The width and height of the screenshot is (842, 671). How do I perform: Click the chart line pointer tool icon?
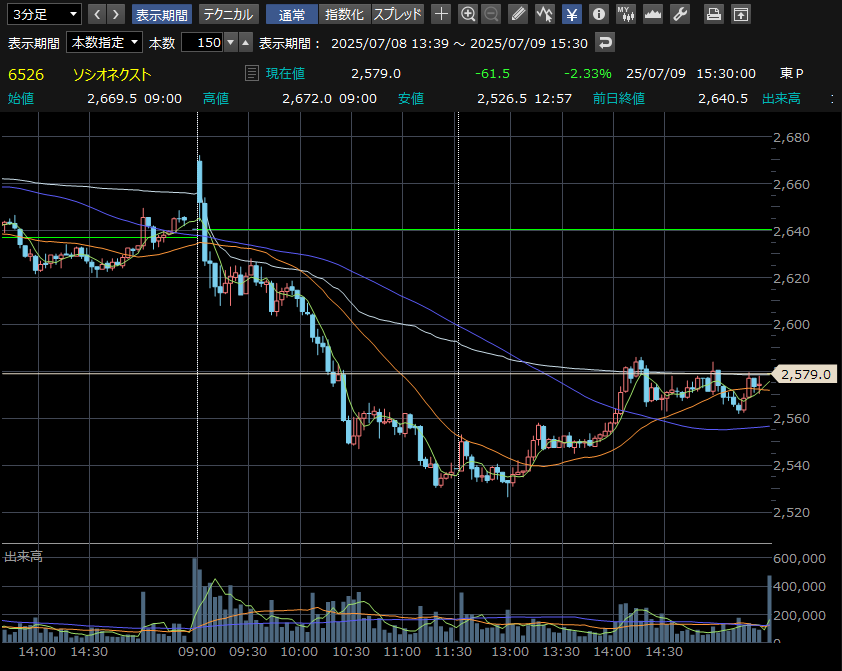[x=544, y=14]
